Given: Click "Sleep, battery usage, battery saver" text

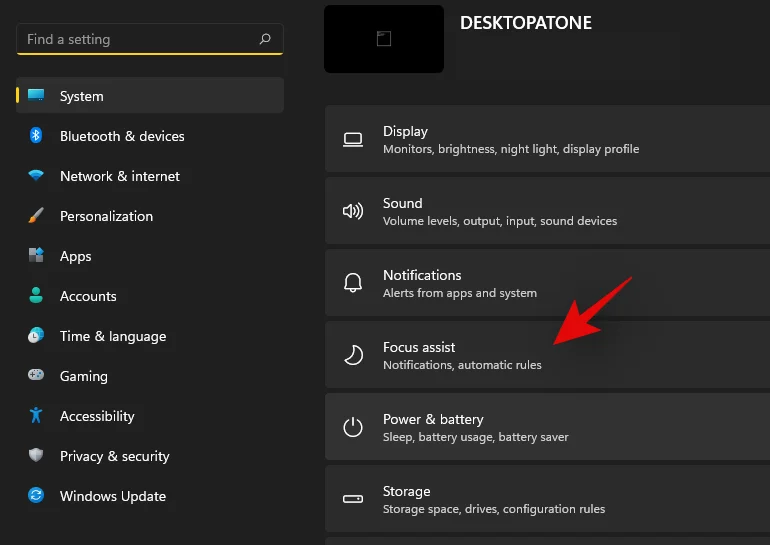Looking at the screenshot, I should 476,437.
